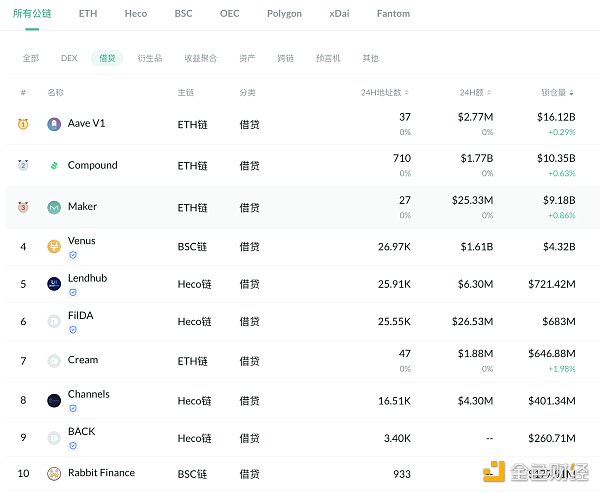600x493 pixels.
Task: Click the Rabbit Finance logo icon
Action: pyautogui.click(x=54, y=473)
